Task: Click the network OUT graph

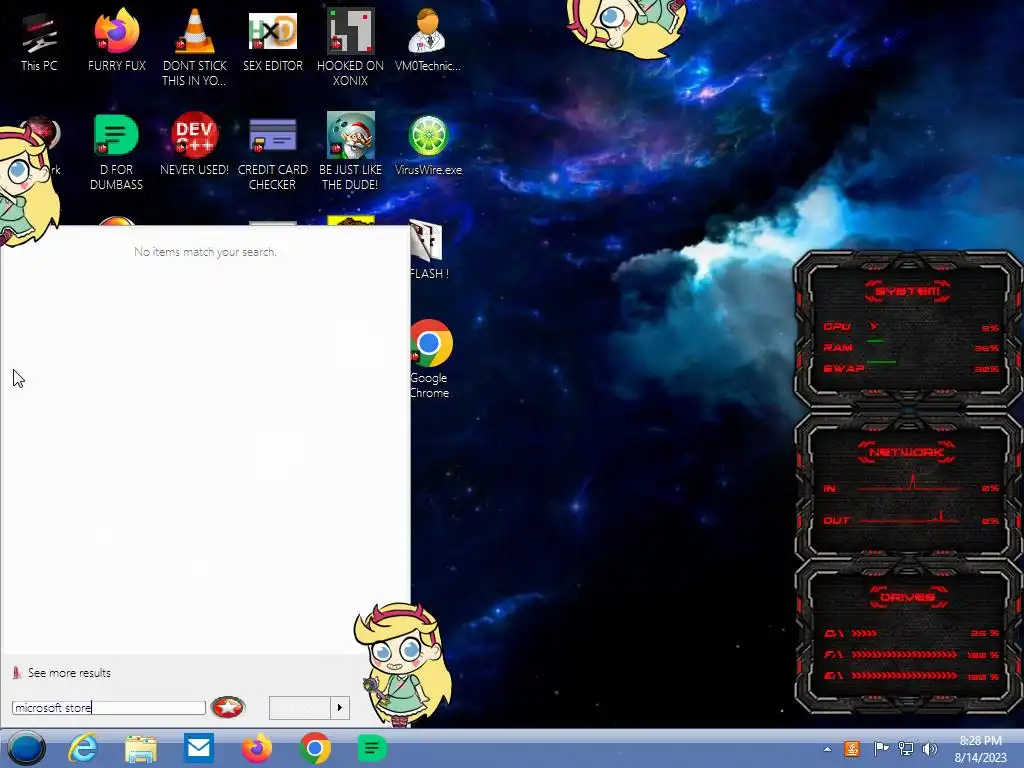Action: click(908, 517)
